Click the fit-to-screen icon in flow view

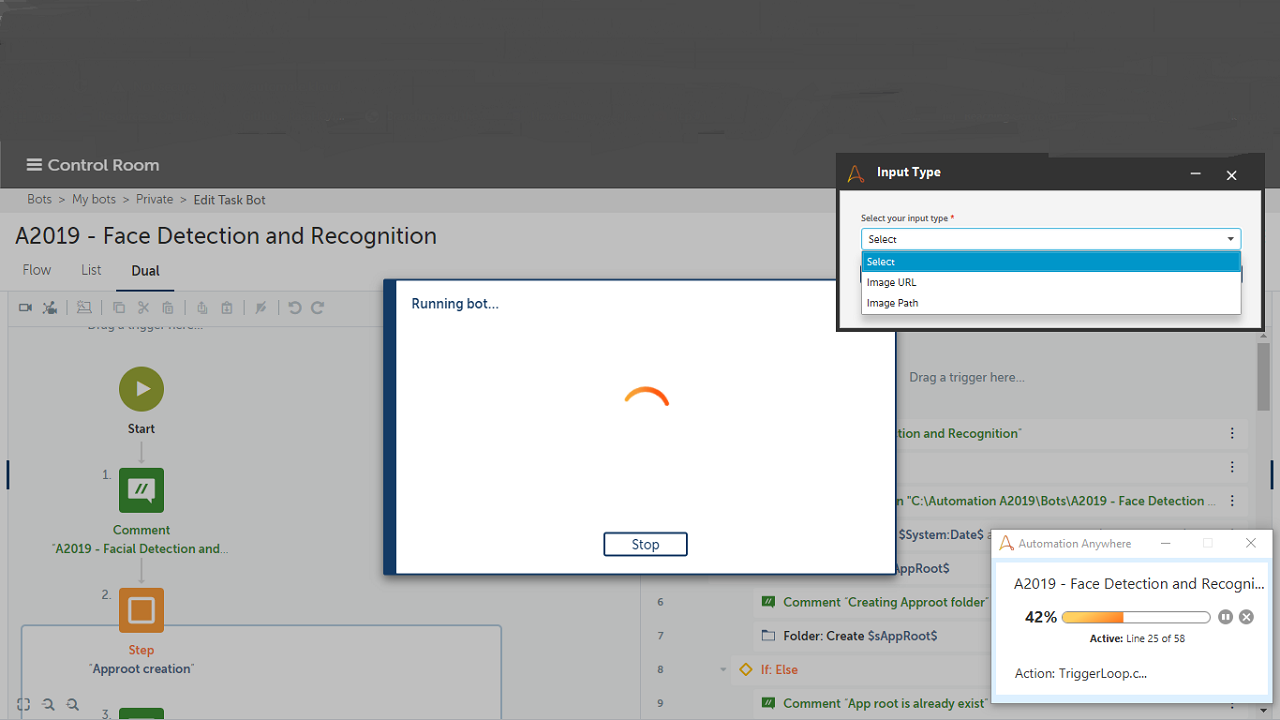tap(24, 705)
